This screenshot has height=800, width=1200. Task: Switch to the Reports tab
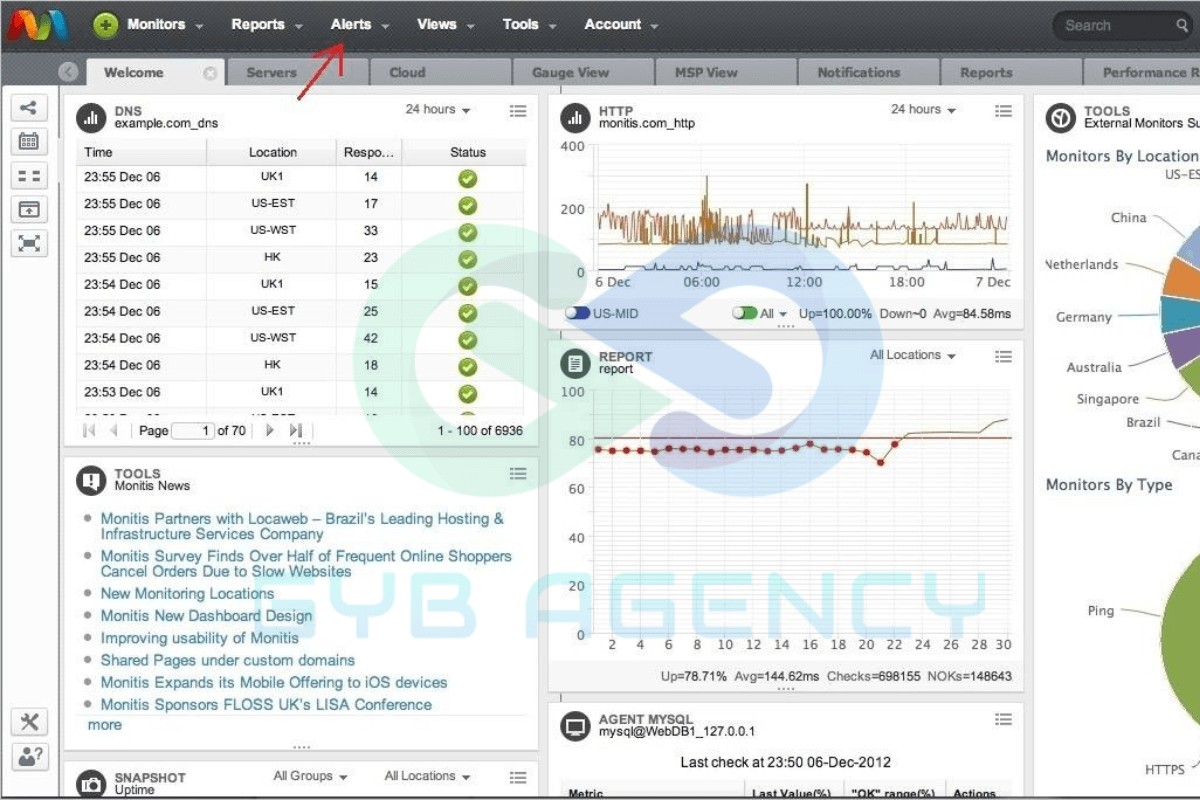(1010, 72)
